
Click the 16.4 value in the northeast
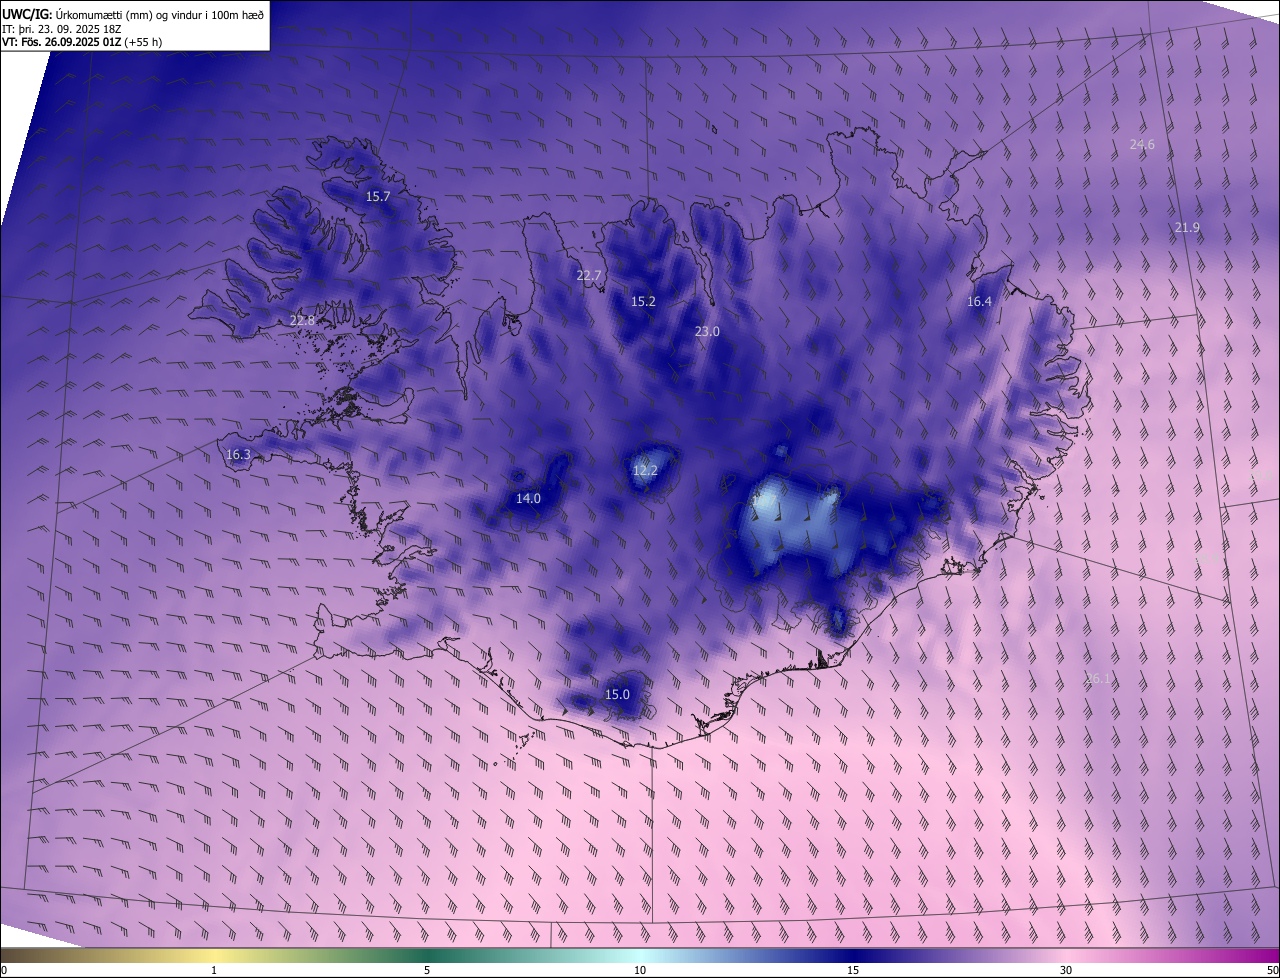pos(979,302)
